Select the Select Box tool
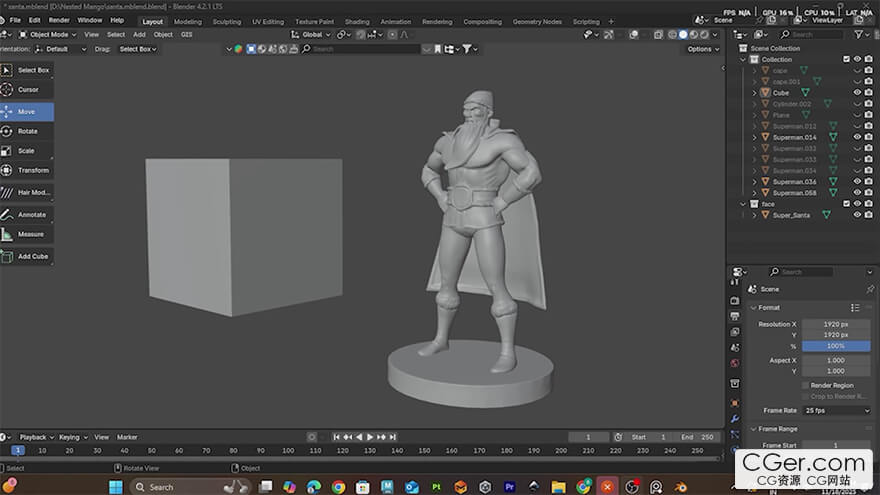 tap(32, 70)
